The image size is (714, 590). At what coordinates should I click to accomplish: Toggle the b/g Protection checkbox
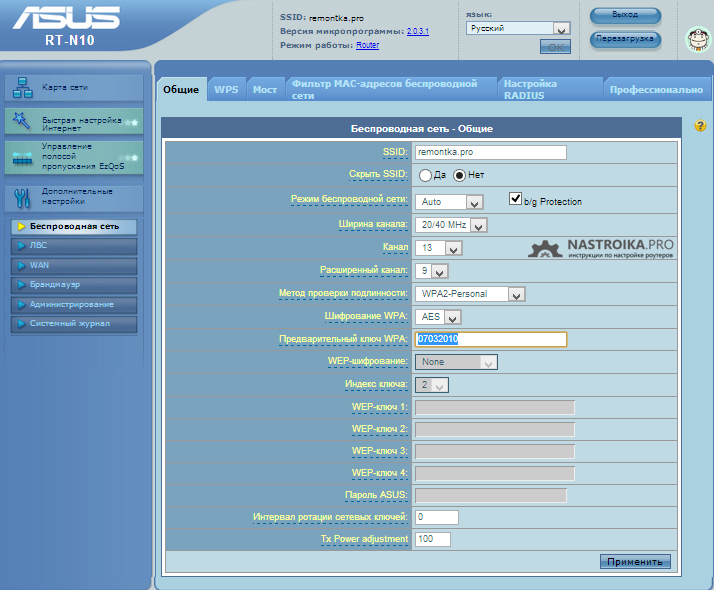(515, 198)
